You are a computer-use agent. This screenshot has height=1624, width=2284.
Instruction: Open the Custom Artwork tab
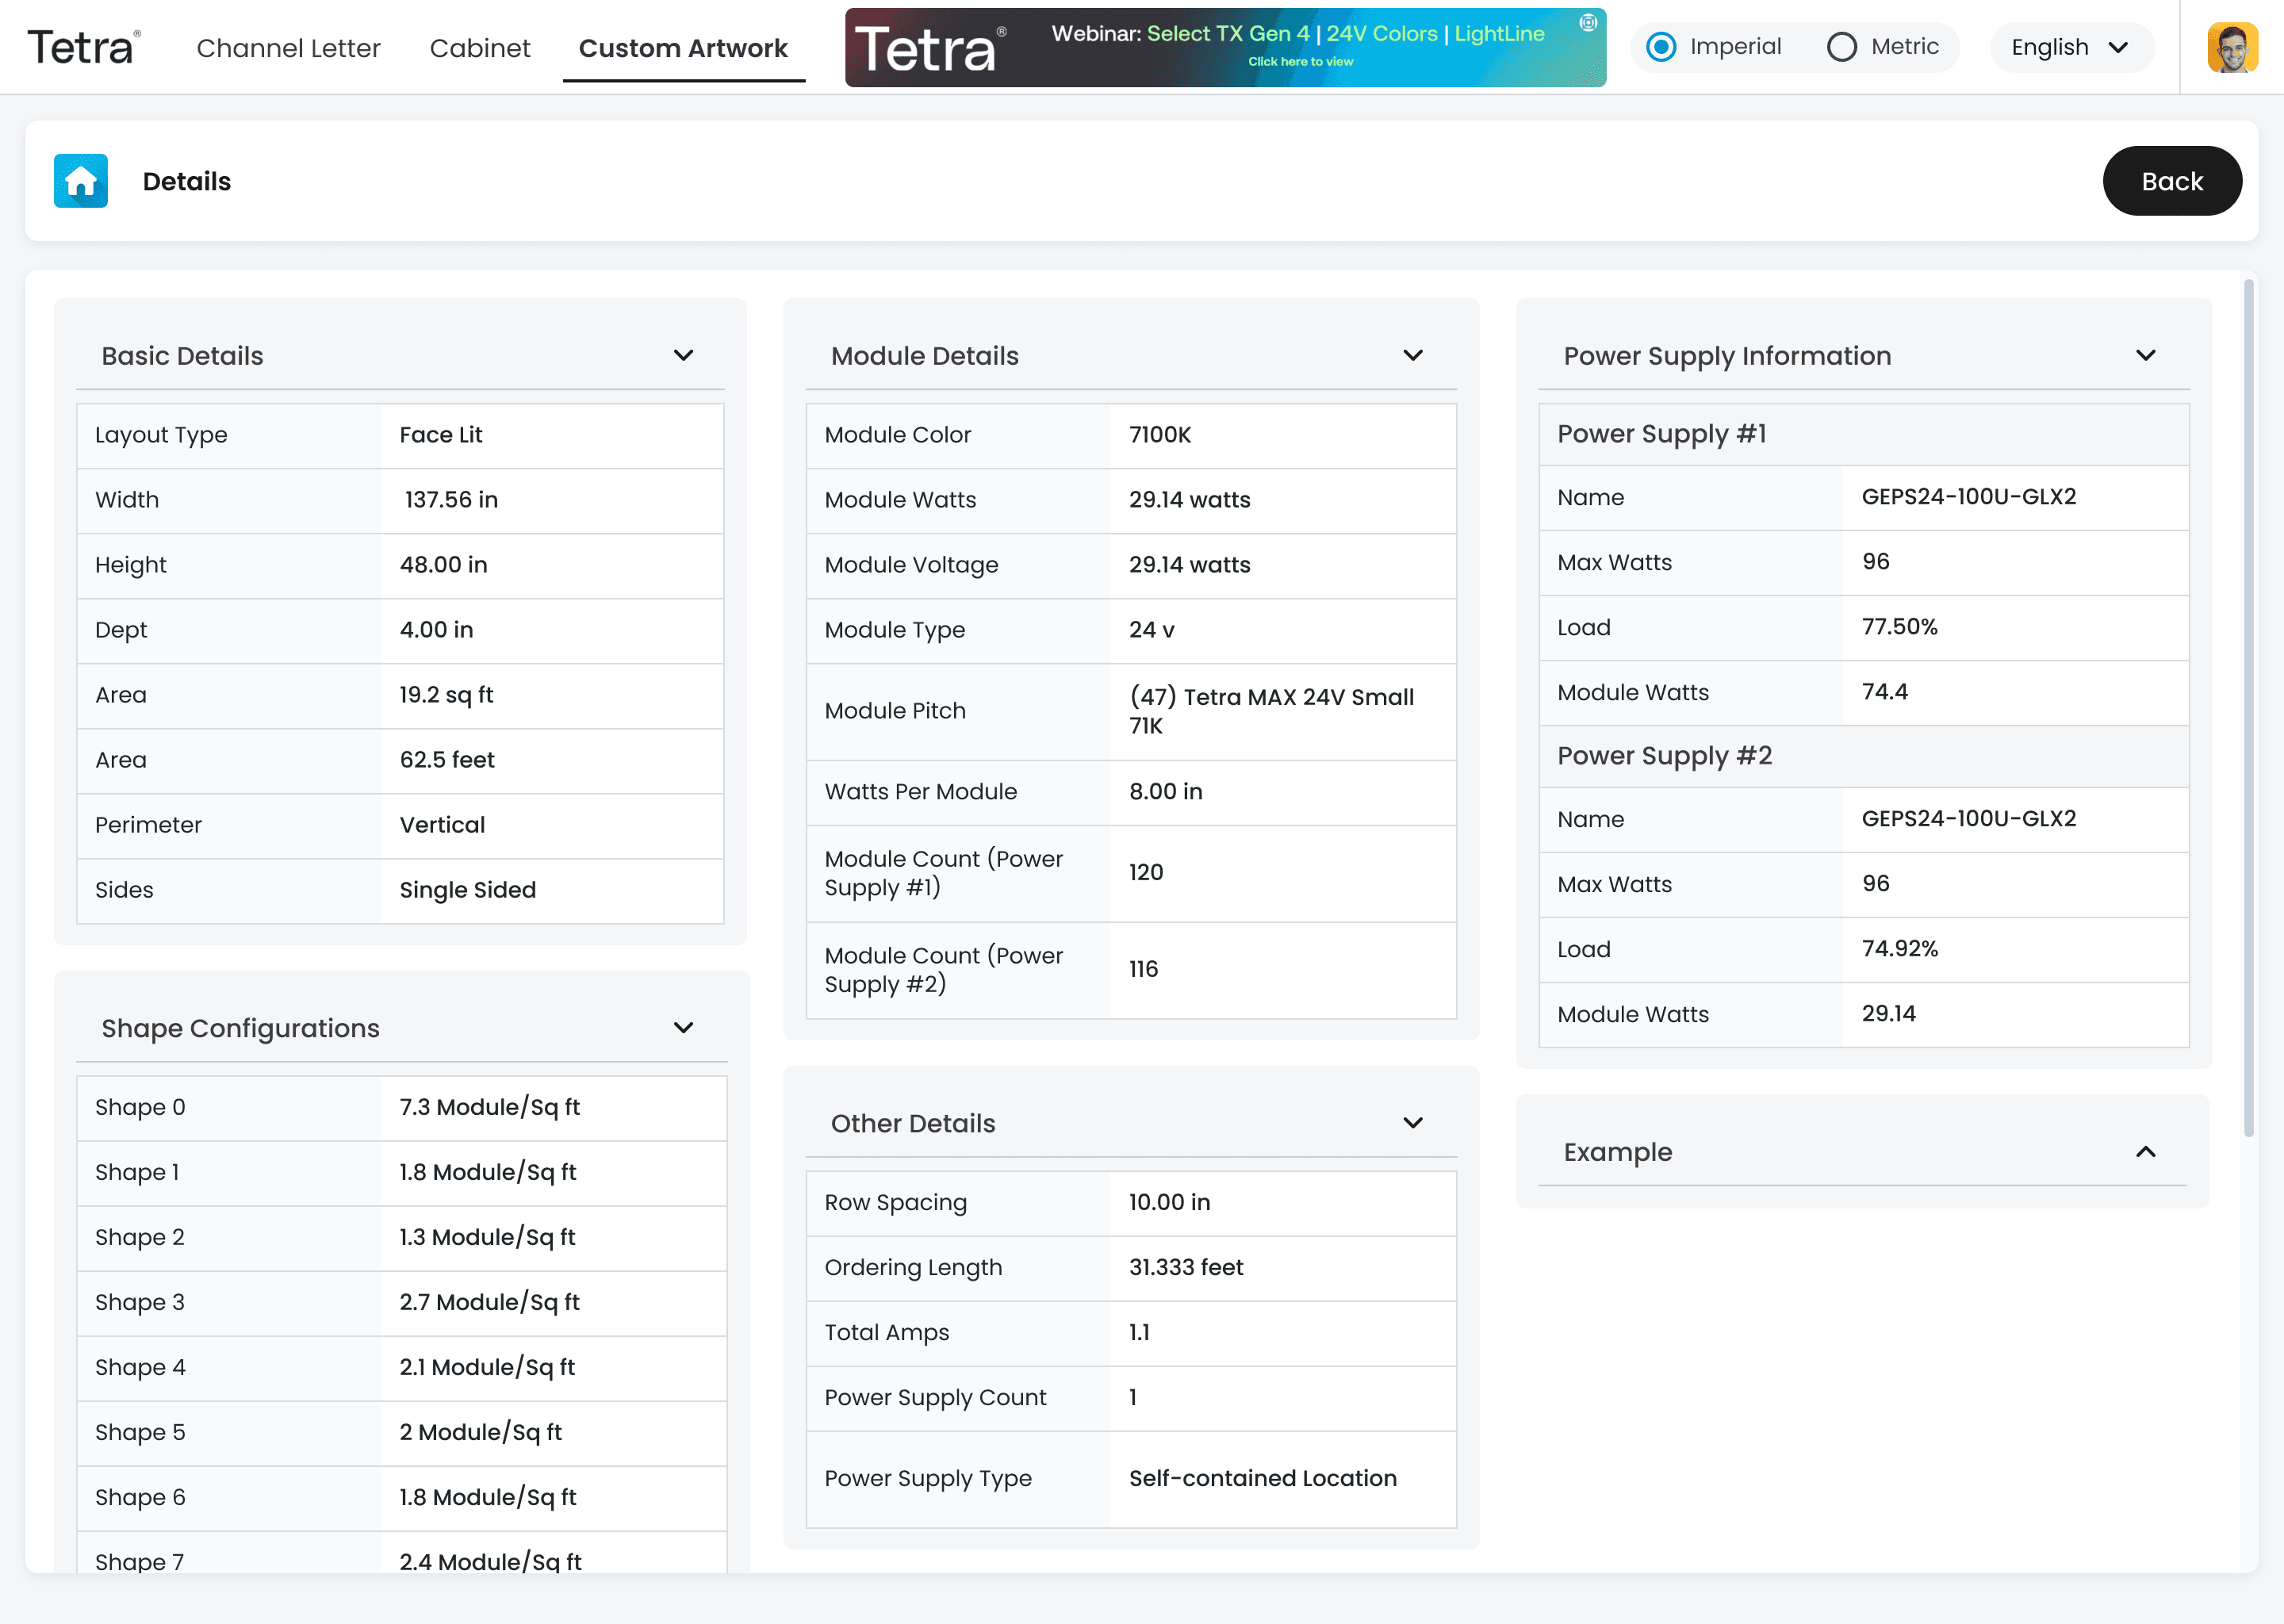click(x=683, y=48)
